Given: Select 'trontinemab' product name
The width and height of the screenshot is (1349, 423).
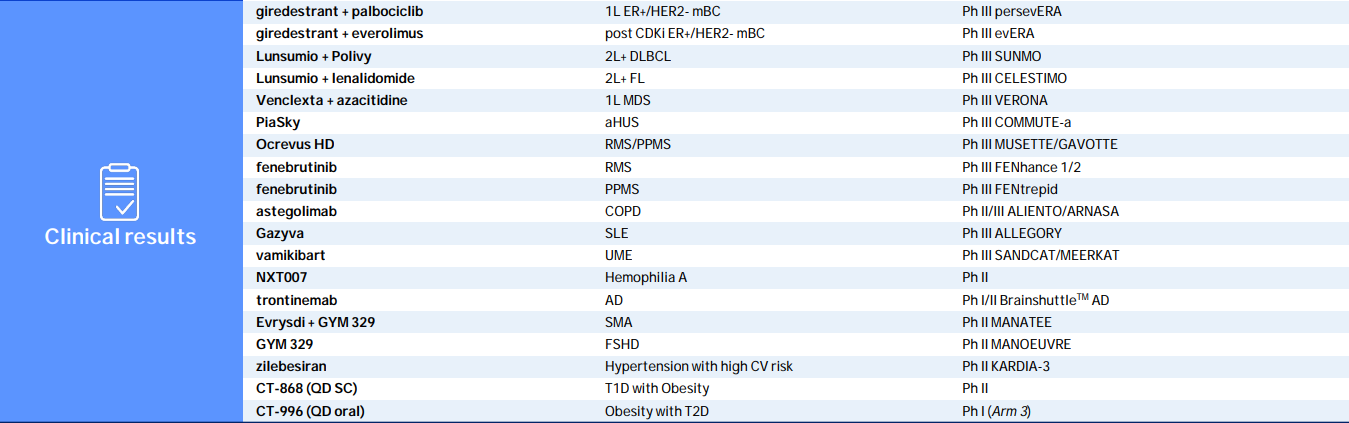Looking at the screenshot, I should (297, 300).
